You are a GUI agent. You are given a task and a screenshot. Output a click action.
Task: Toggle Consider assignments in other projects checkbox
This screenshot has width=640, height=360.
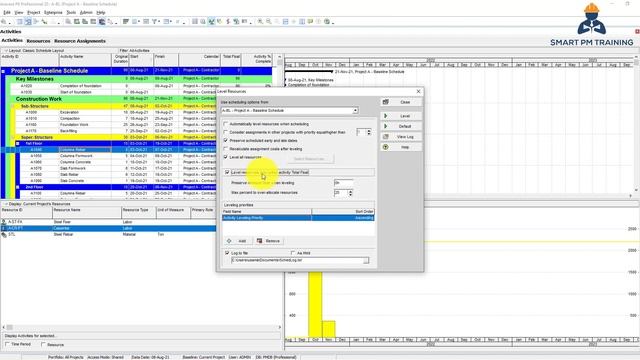pos(226,132)
